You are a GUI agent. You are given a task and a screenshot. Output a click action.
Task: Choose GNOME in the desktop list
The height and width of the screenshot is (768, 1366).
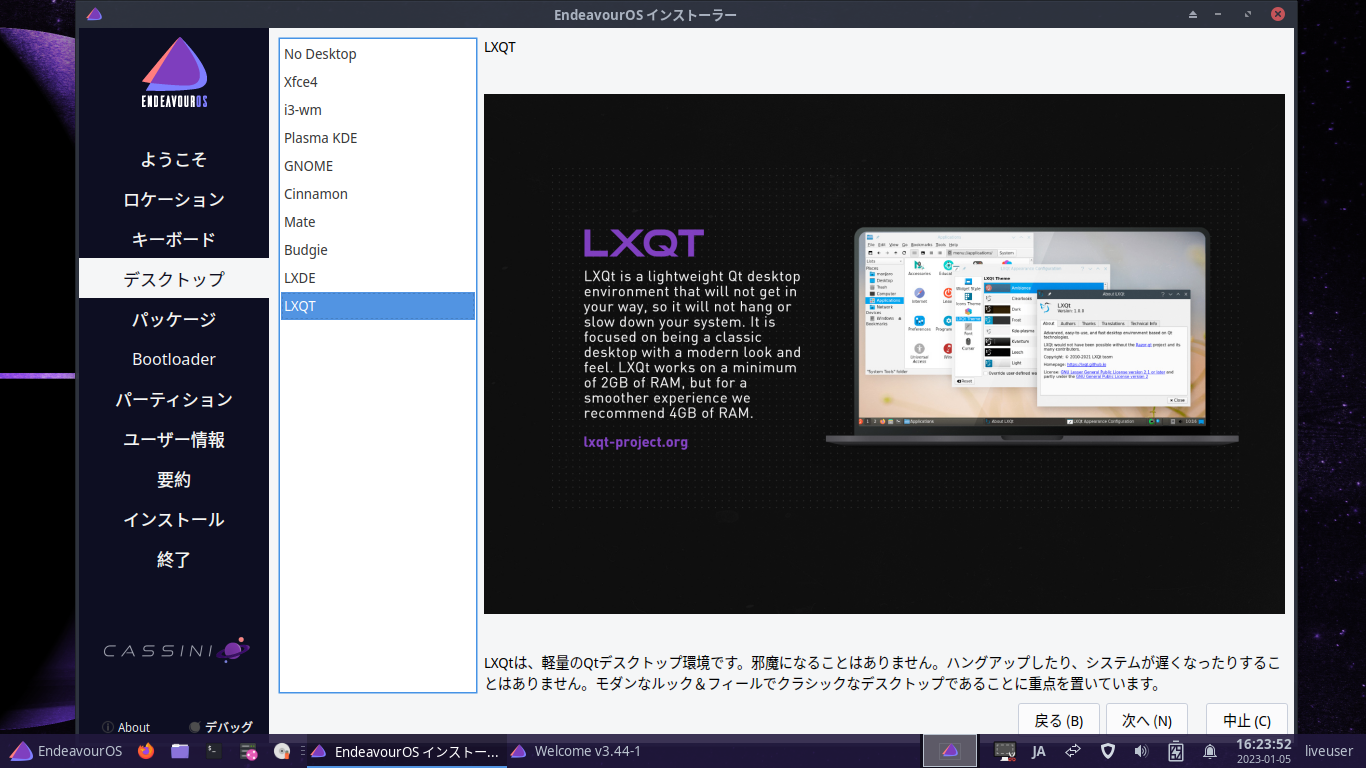coord(377,166)
